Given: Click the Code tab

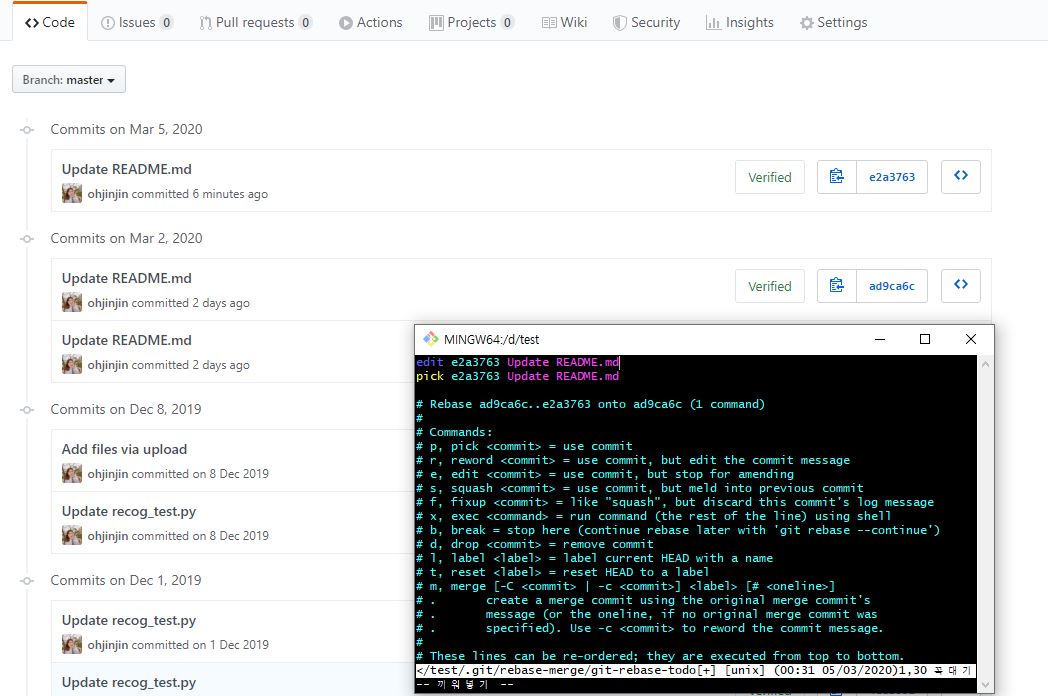Looking at the screenshot, I should [49, 21].
